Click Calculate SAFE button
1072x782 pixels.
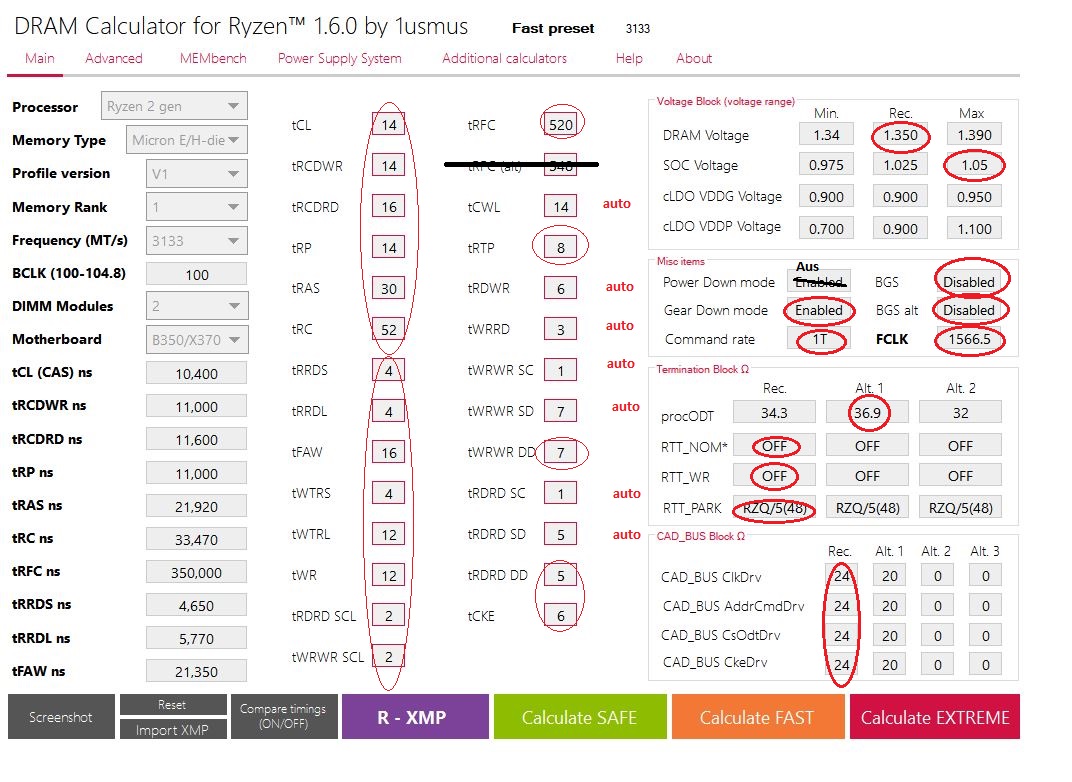tap(580, 716)
